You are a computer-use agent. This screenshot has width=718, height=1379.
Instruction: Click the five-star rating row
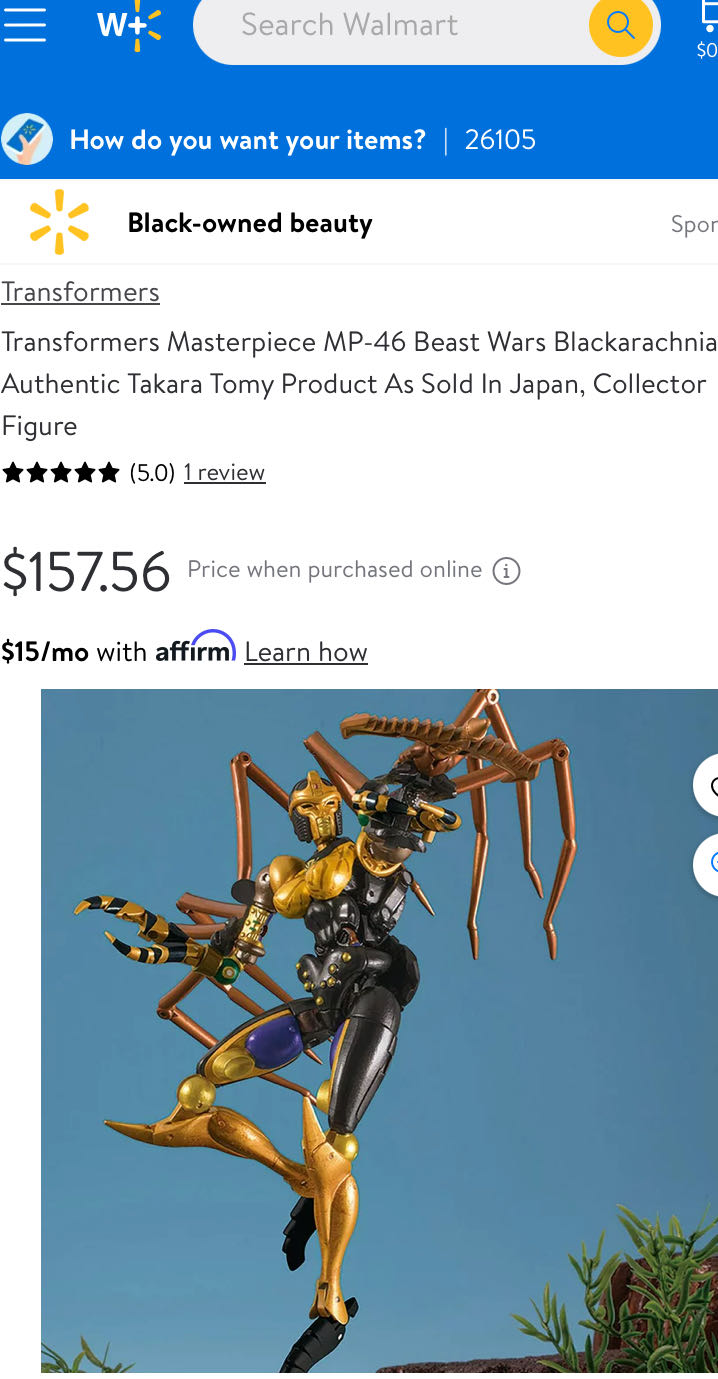point(61,473)
